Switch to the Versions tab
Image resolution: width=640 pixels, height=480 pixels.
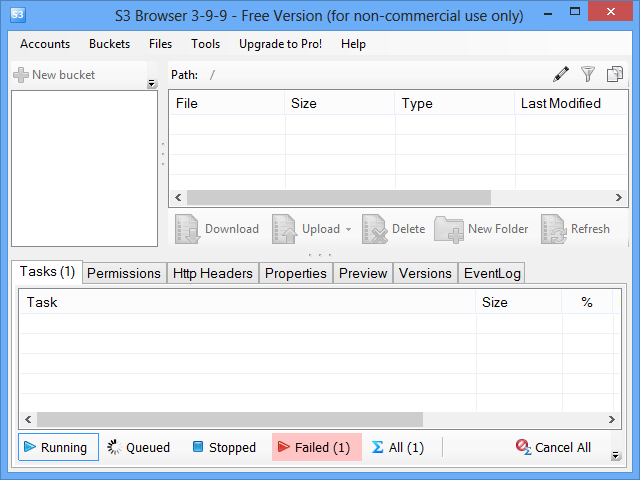[x=425, y=273]
